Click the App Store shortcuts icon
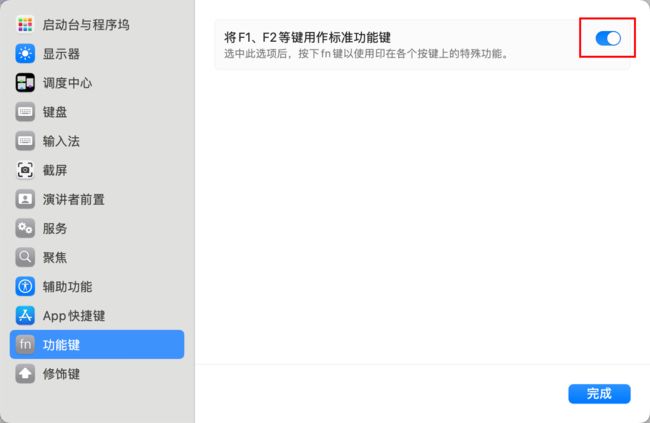650x423 pixels. click(x=25, y=316)
